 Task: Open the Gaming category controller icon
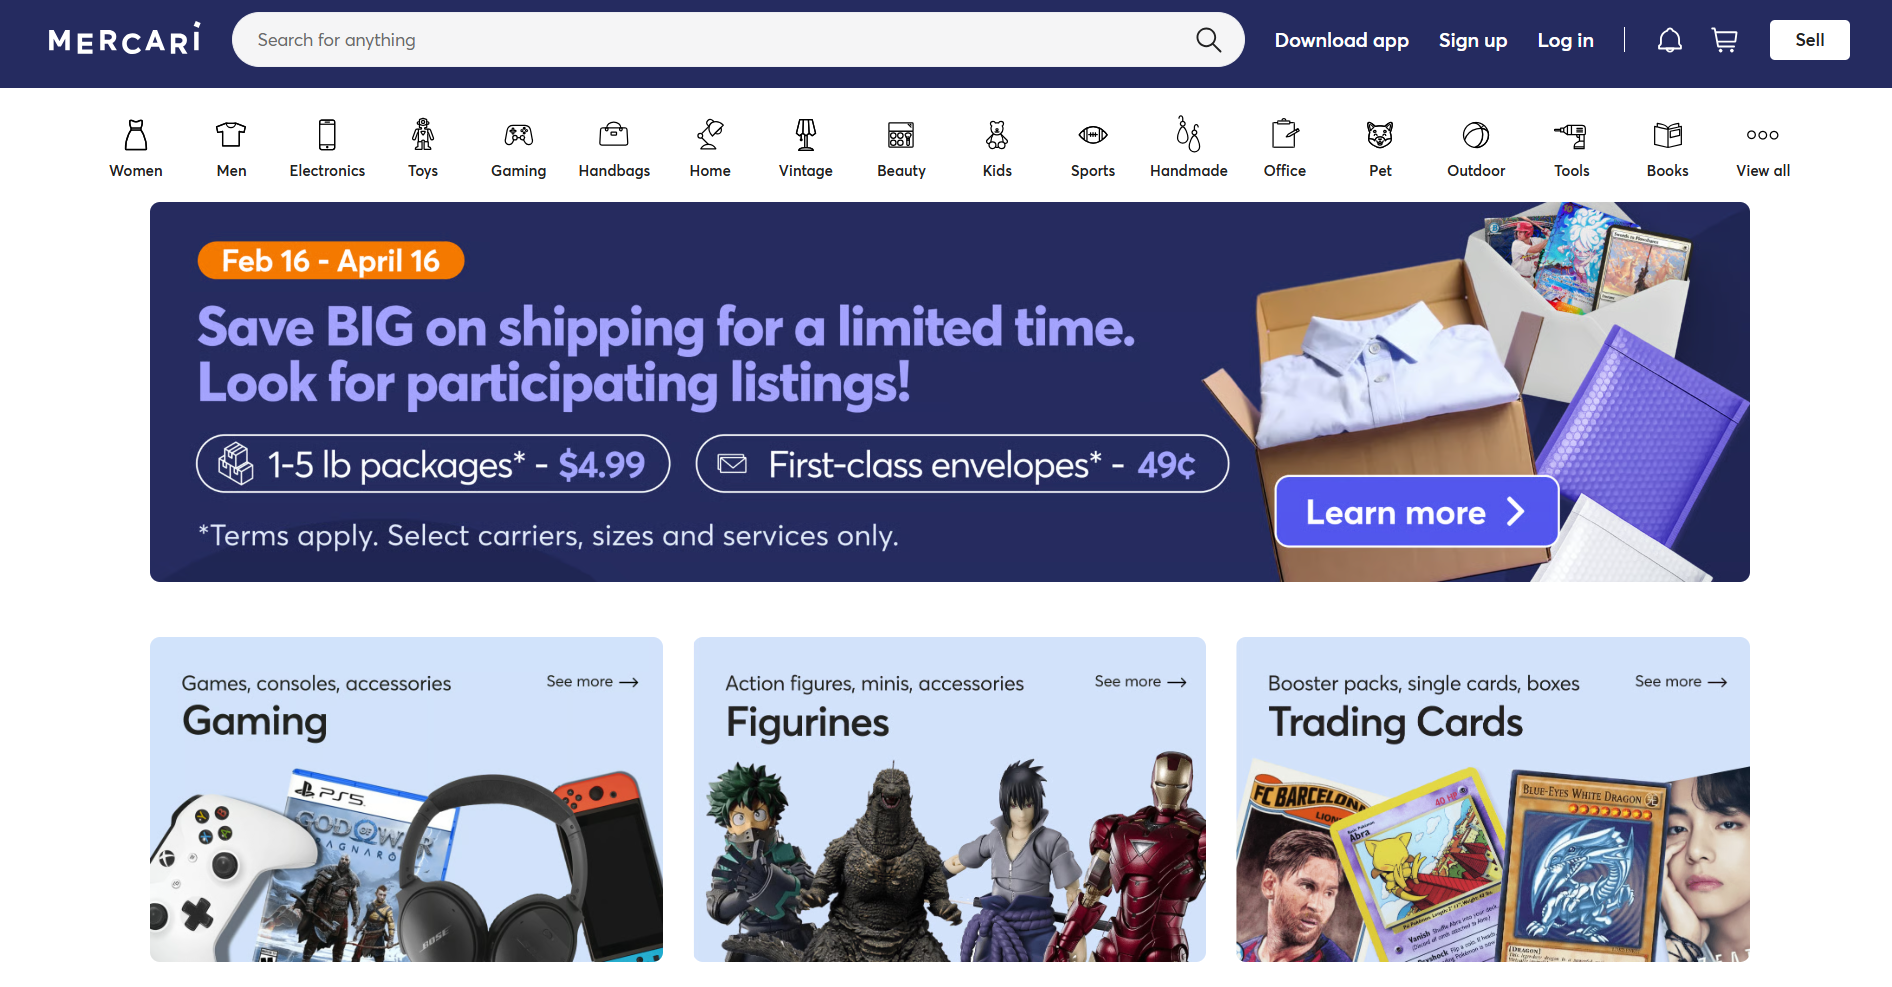tap(518, 134)
